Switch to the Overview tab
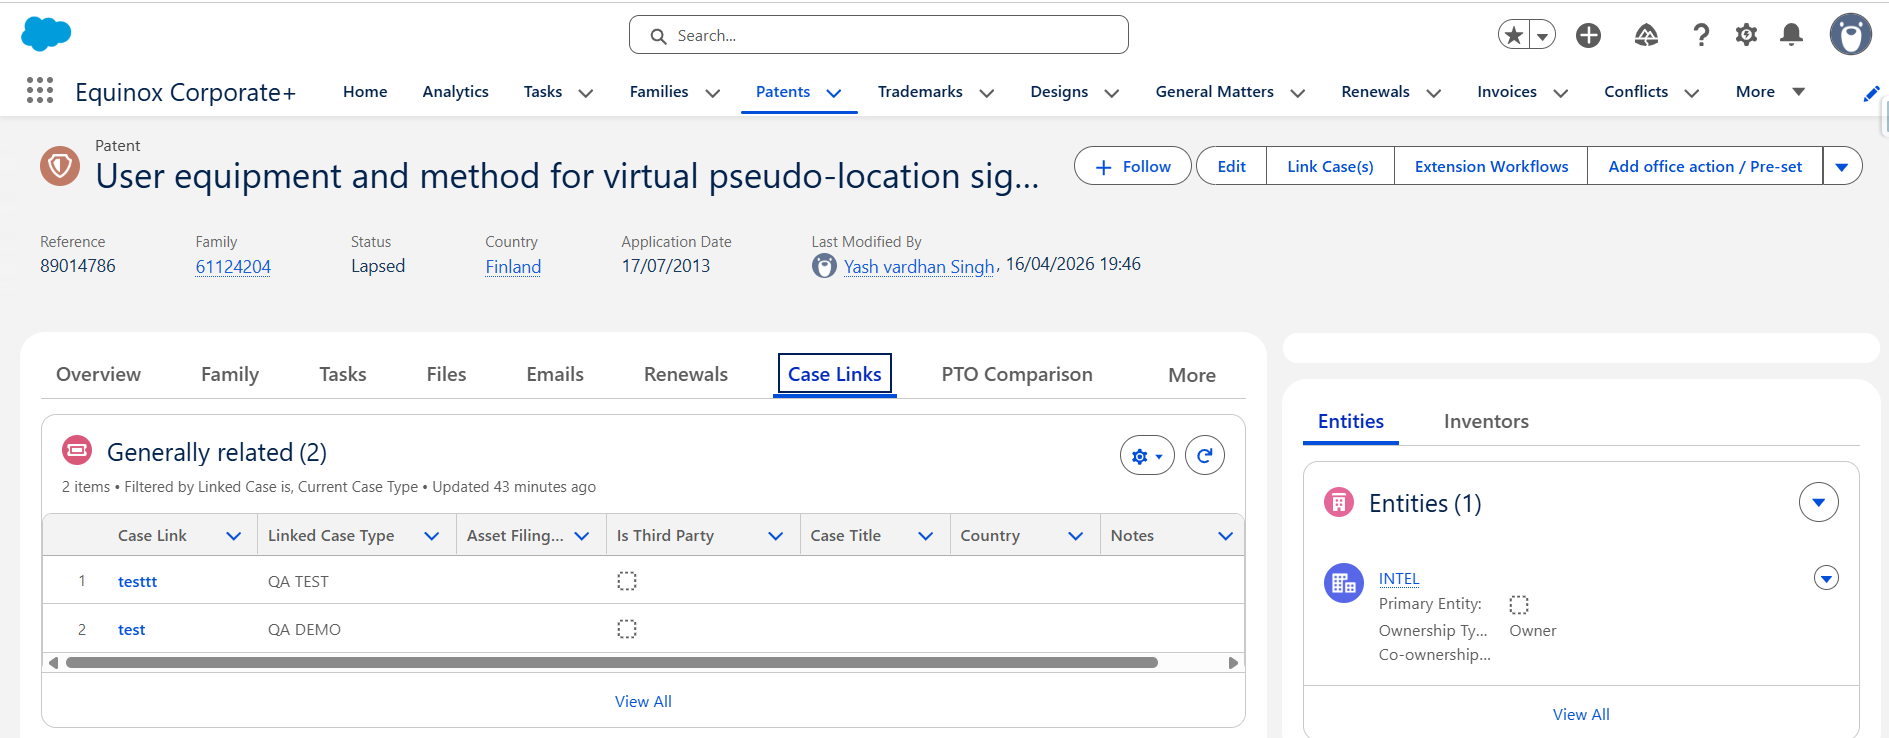1889x738 pixels. point(99,374)
